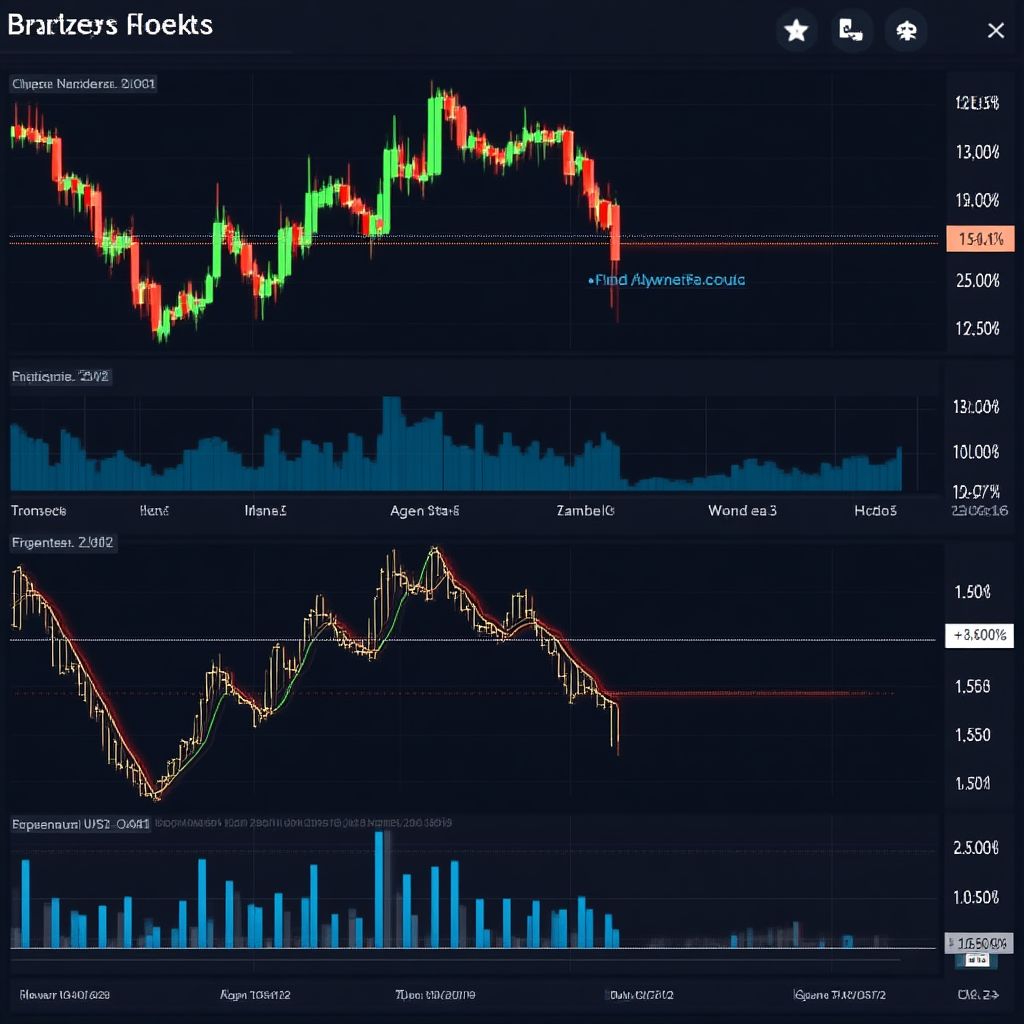Open the share/export icon next to star
Viewport: 1024px width, 1024px height.
coord(852,31)
